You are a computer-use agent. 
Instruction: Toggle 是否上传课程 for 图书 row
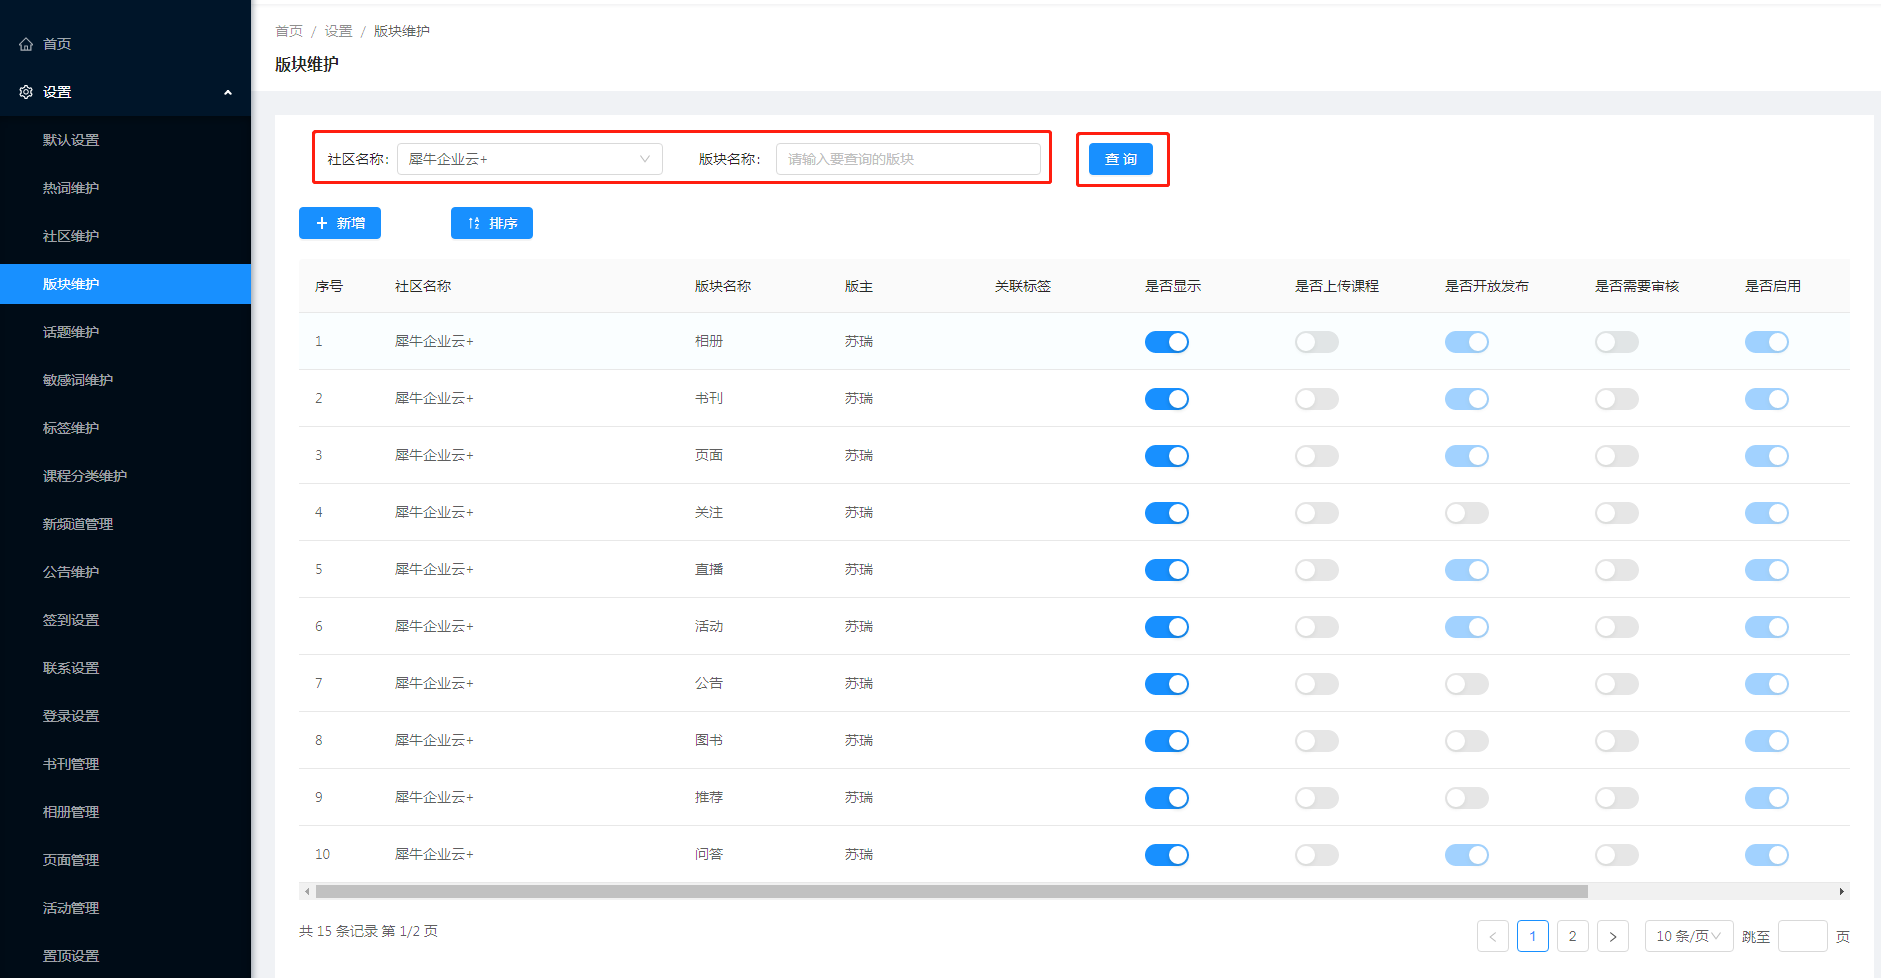click(x=1317, y=741)
